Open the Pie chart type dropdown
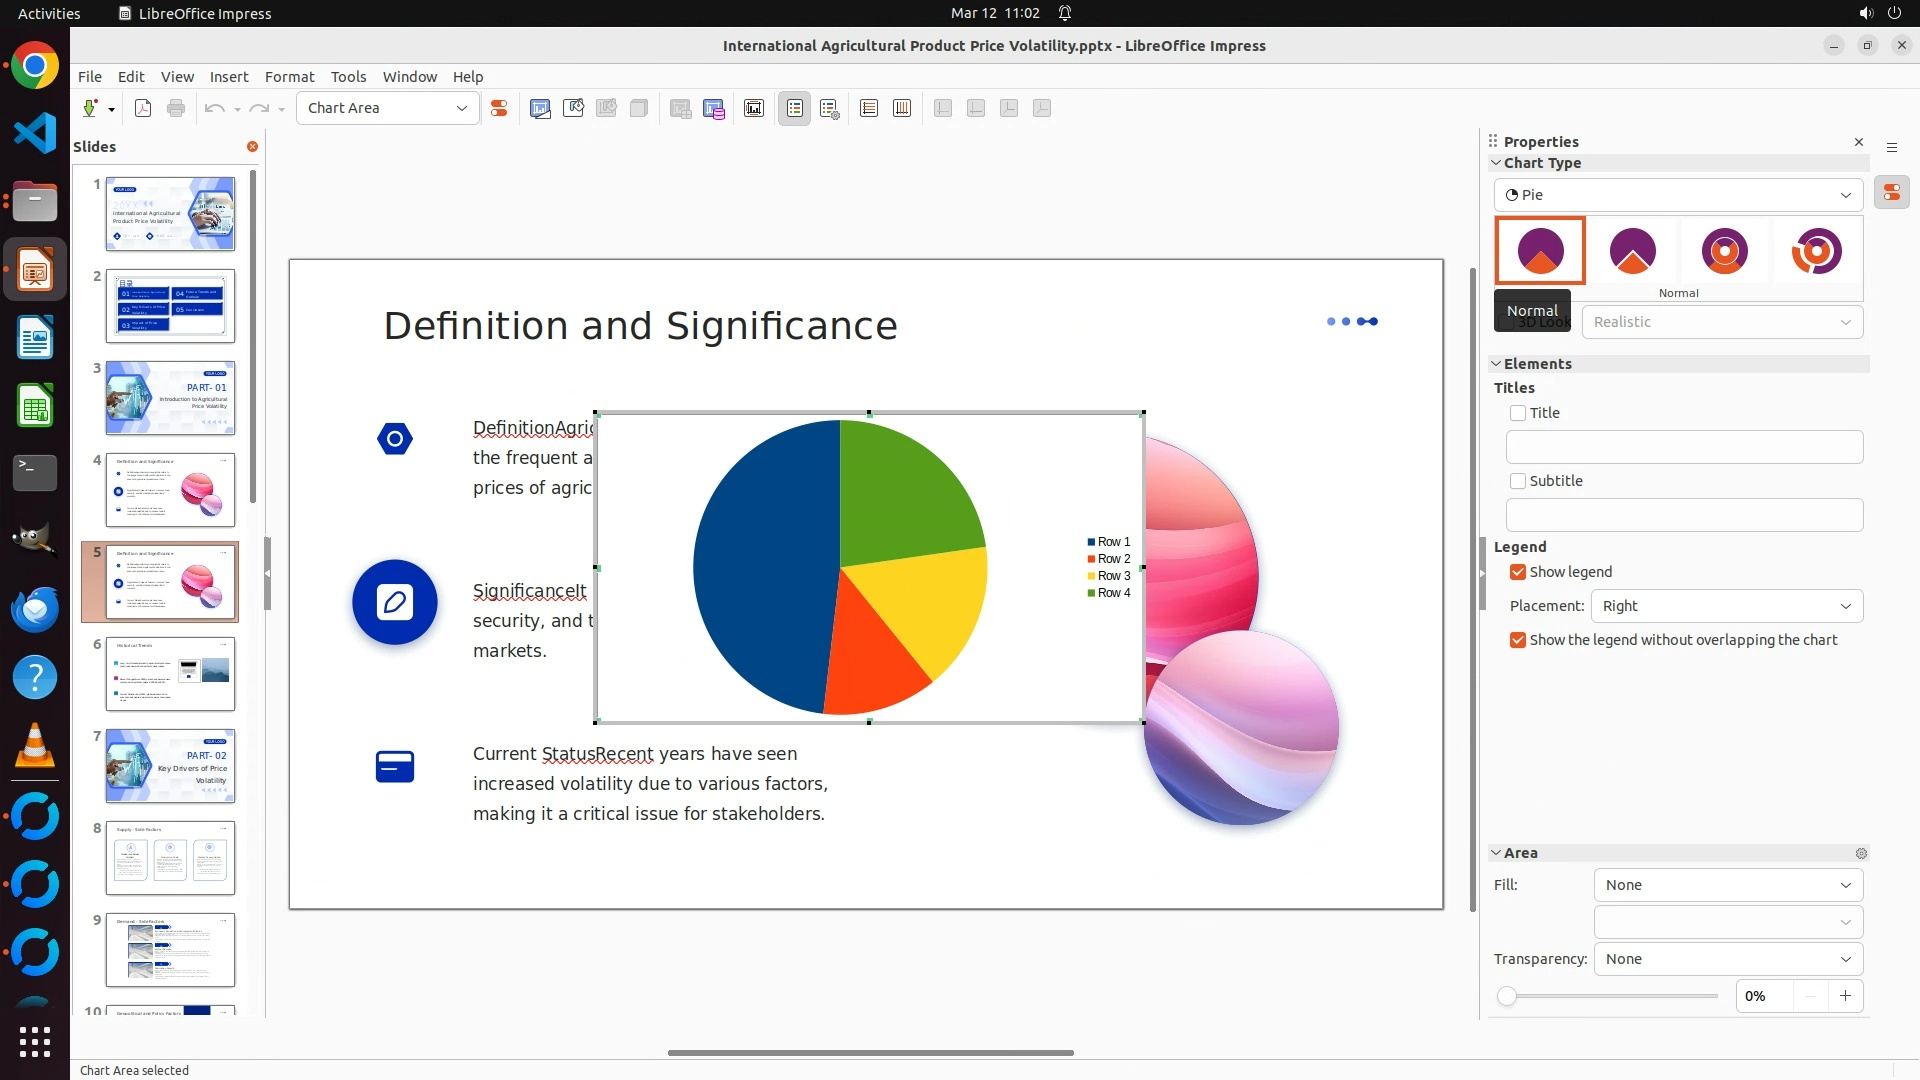This screenshot has height=1080, width=1920. [x=1678, y=195]
